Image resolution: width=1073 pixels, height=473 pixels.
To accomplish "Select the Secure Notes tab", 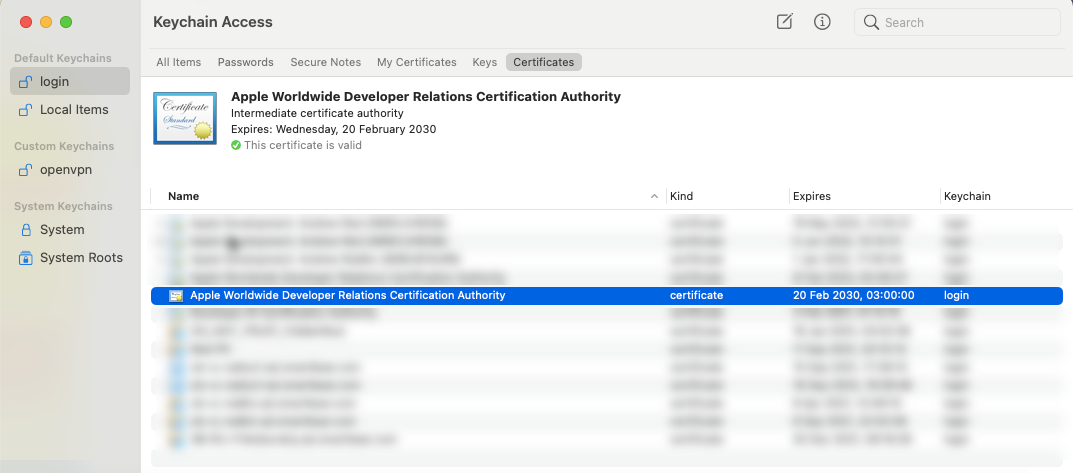I will (x=325, y=62).
